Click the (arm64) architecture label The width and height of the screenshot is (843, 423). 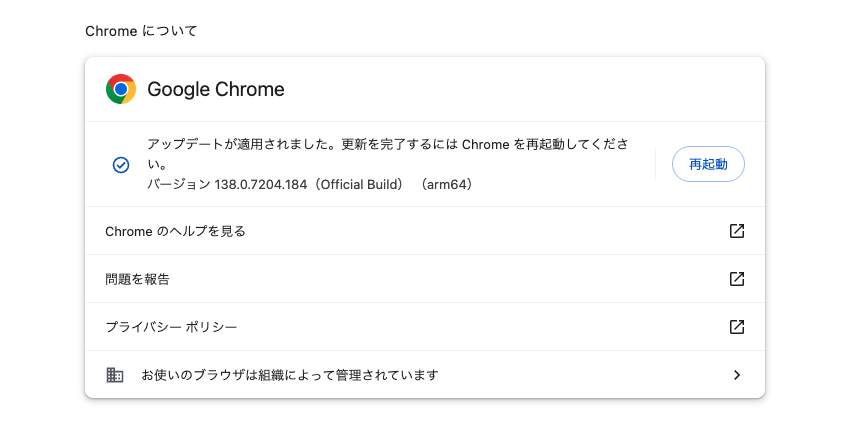point(446,184)
